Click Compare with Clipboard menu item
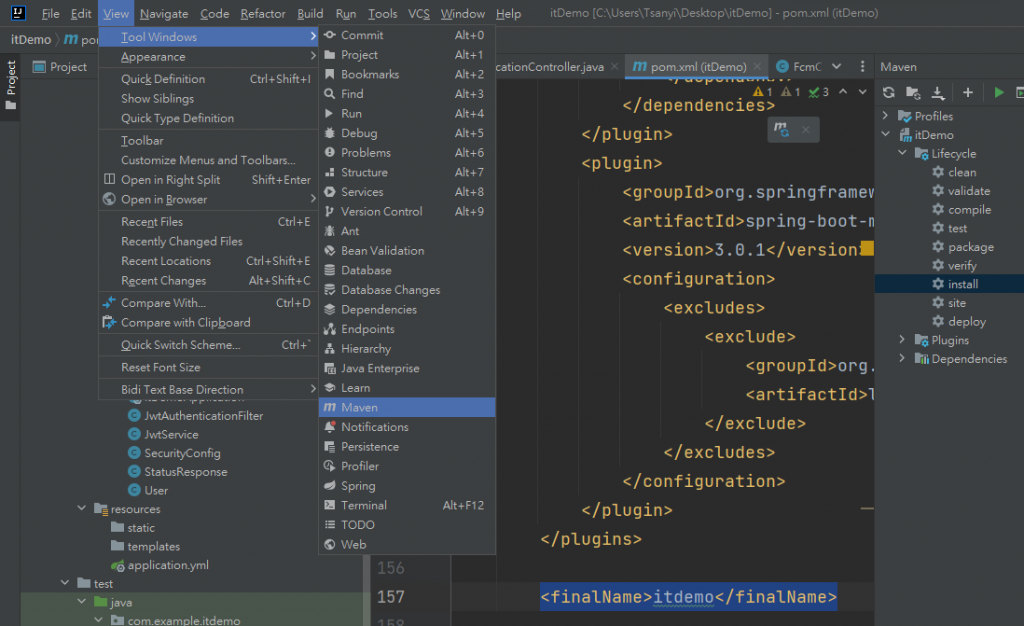Viewport: 1024px width, 626px height. pyautogui.click(x=208, y=322)
